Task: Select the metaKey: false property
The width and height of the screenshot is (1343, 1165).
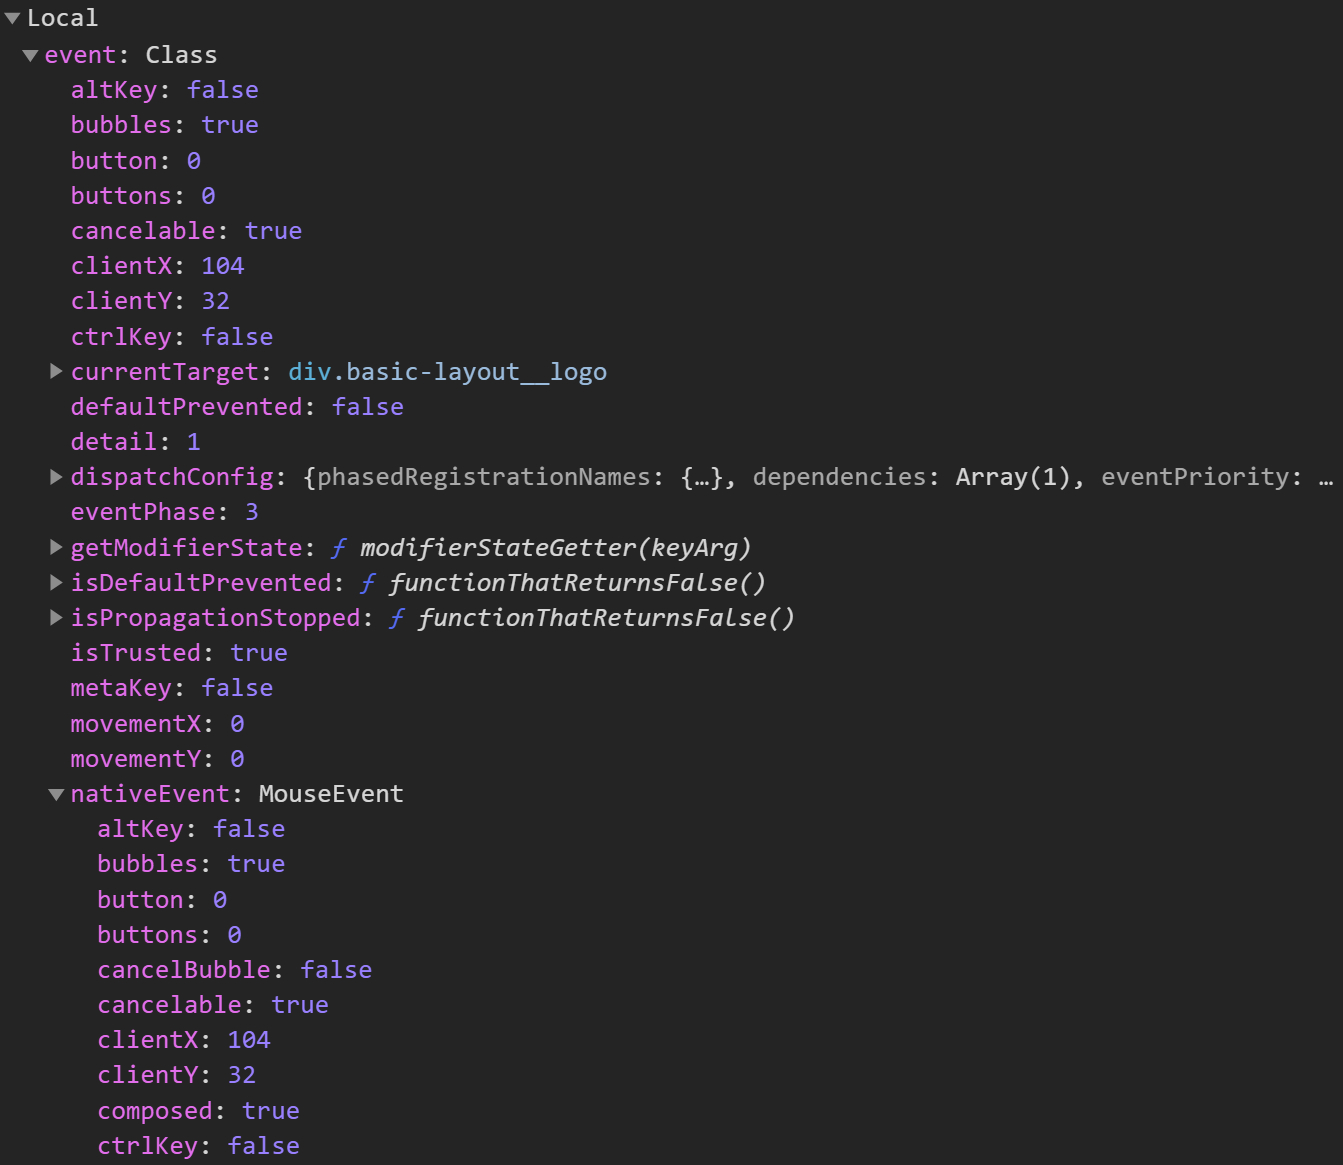Action: point(171,688)
